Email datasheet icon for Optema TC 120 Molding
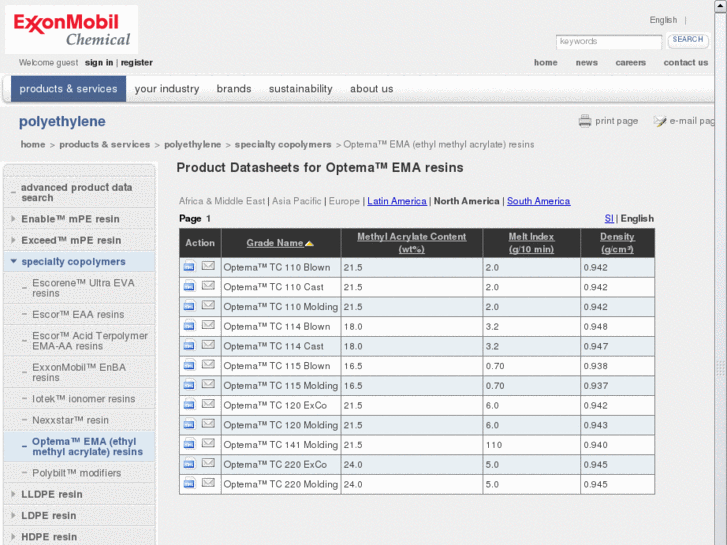727x545 pixels. 208,423
